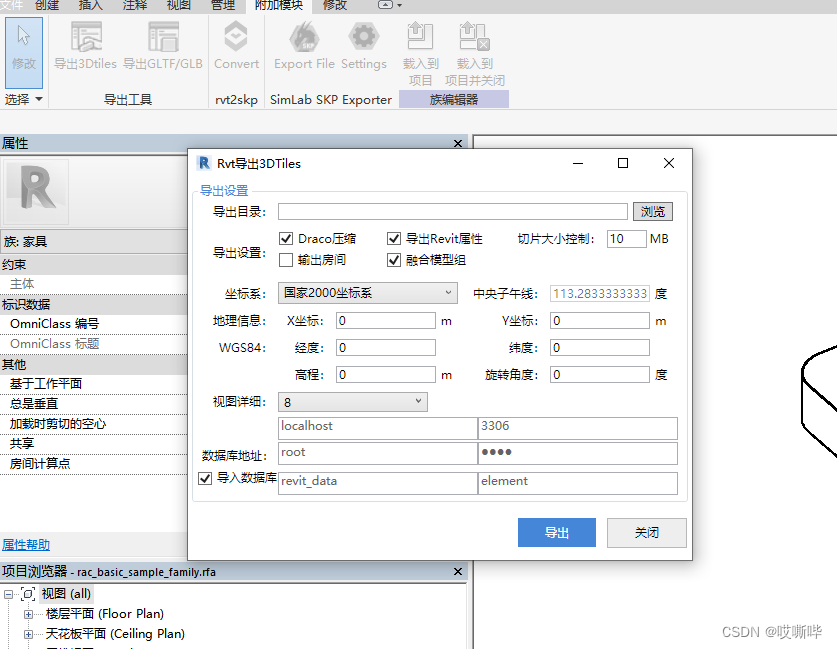Click the localhost database address field

[x=376, y=426]
